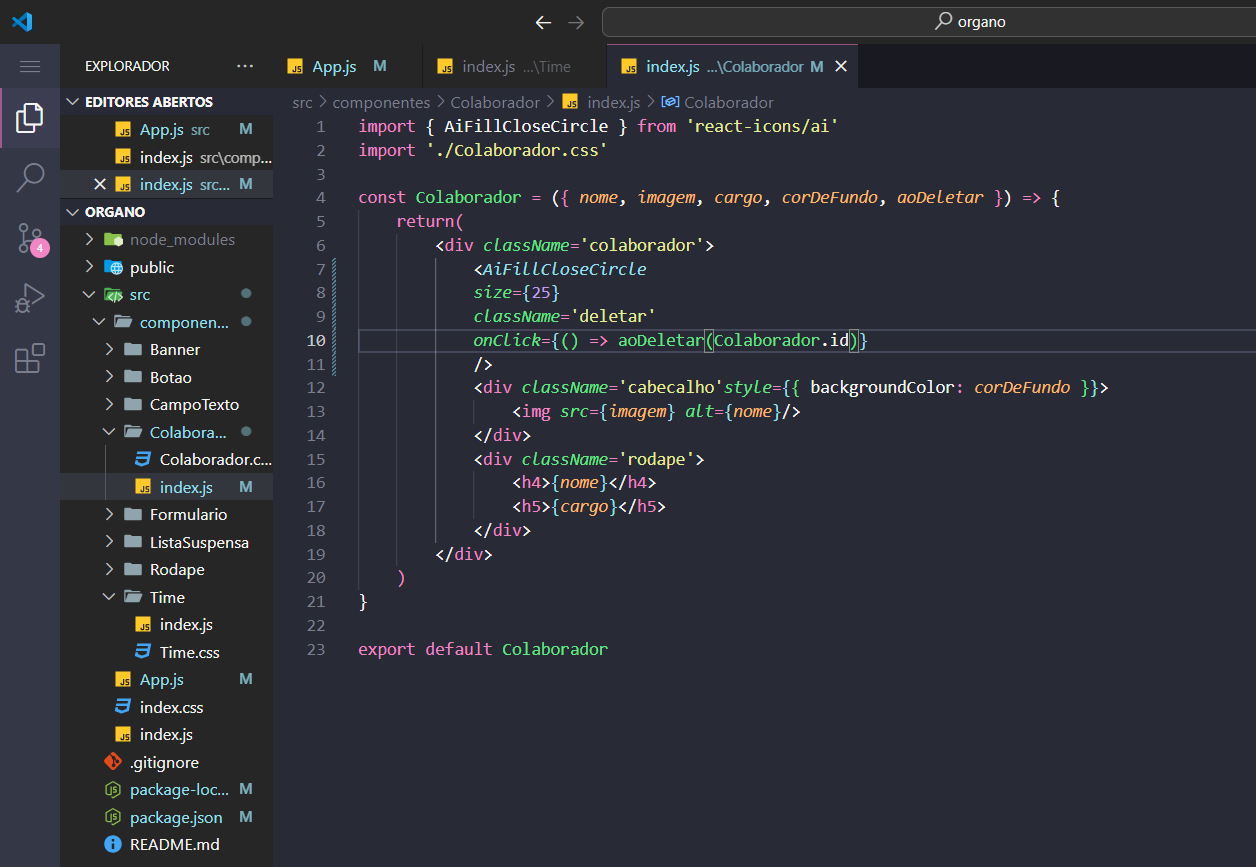
Task: Click the h4 nome element line
Action: [584, 483]
